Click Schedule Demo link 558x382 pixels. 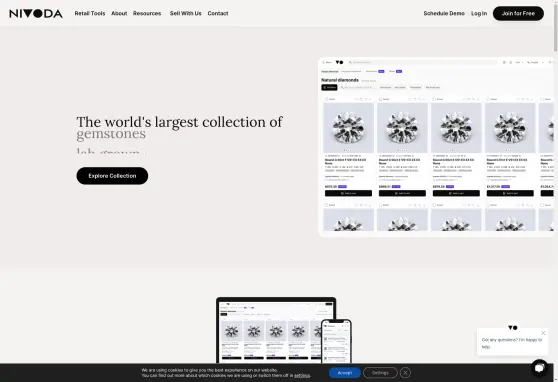pos(444,14)
